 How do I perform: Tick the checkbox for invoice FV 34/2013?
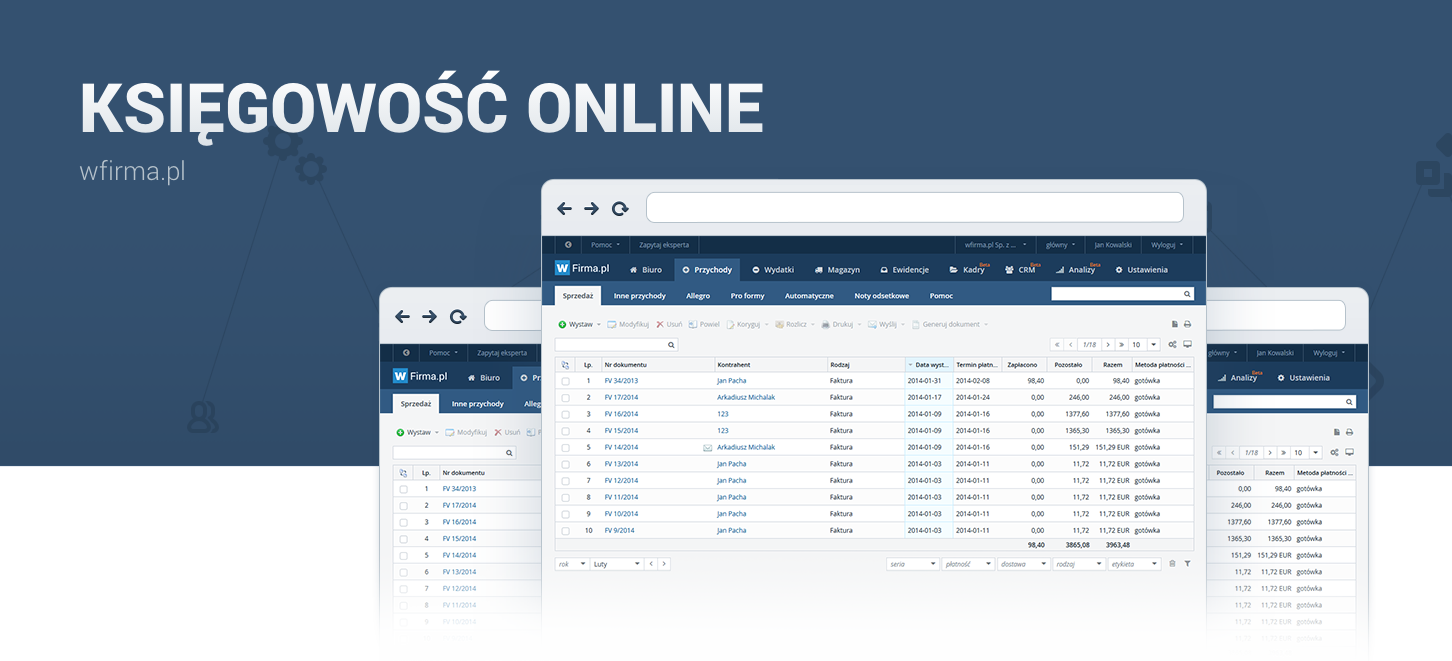coord(565,381)
